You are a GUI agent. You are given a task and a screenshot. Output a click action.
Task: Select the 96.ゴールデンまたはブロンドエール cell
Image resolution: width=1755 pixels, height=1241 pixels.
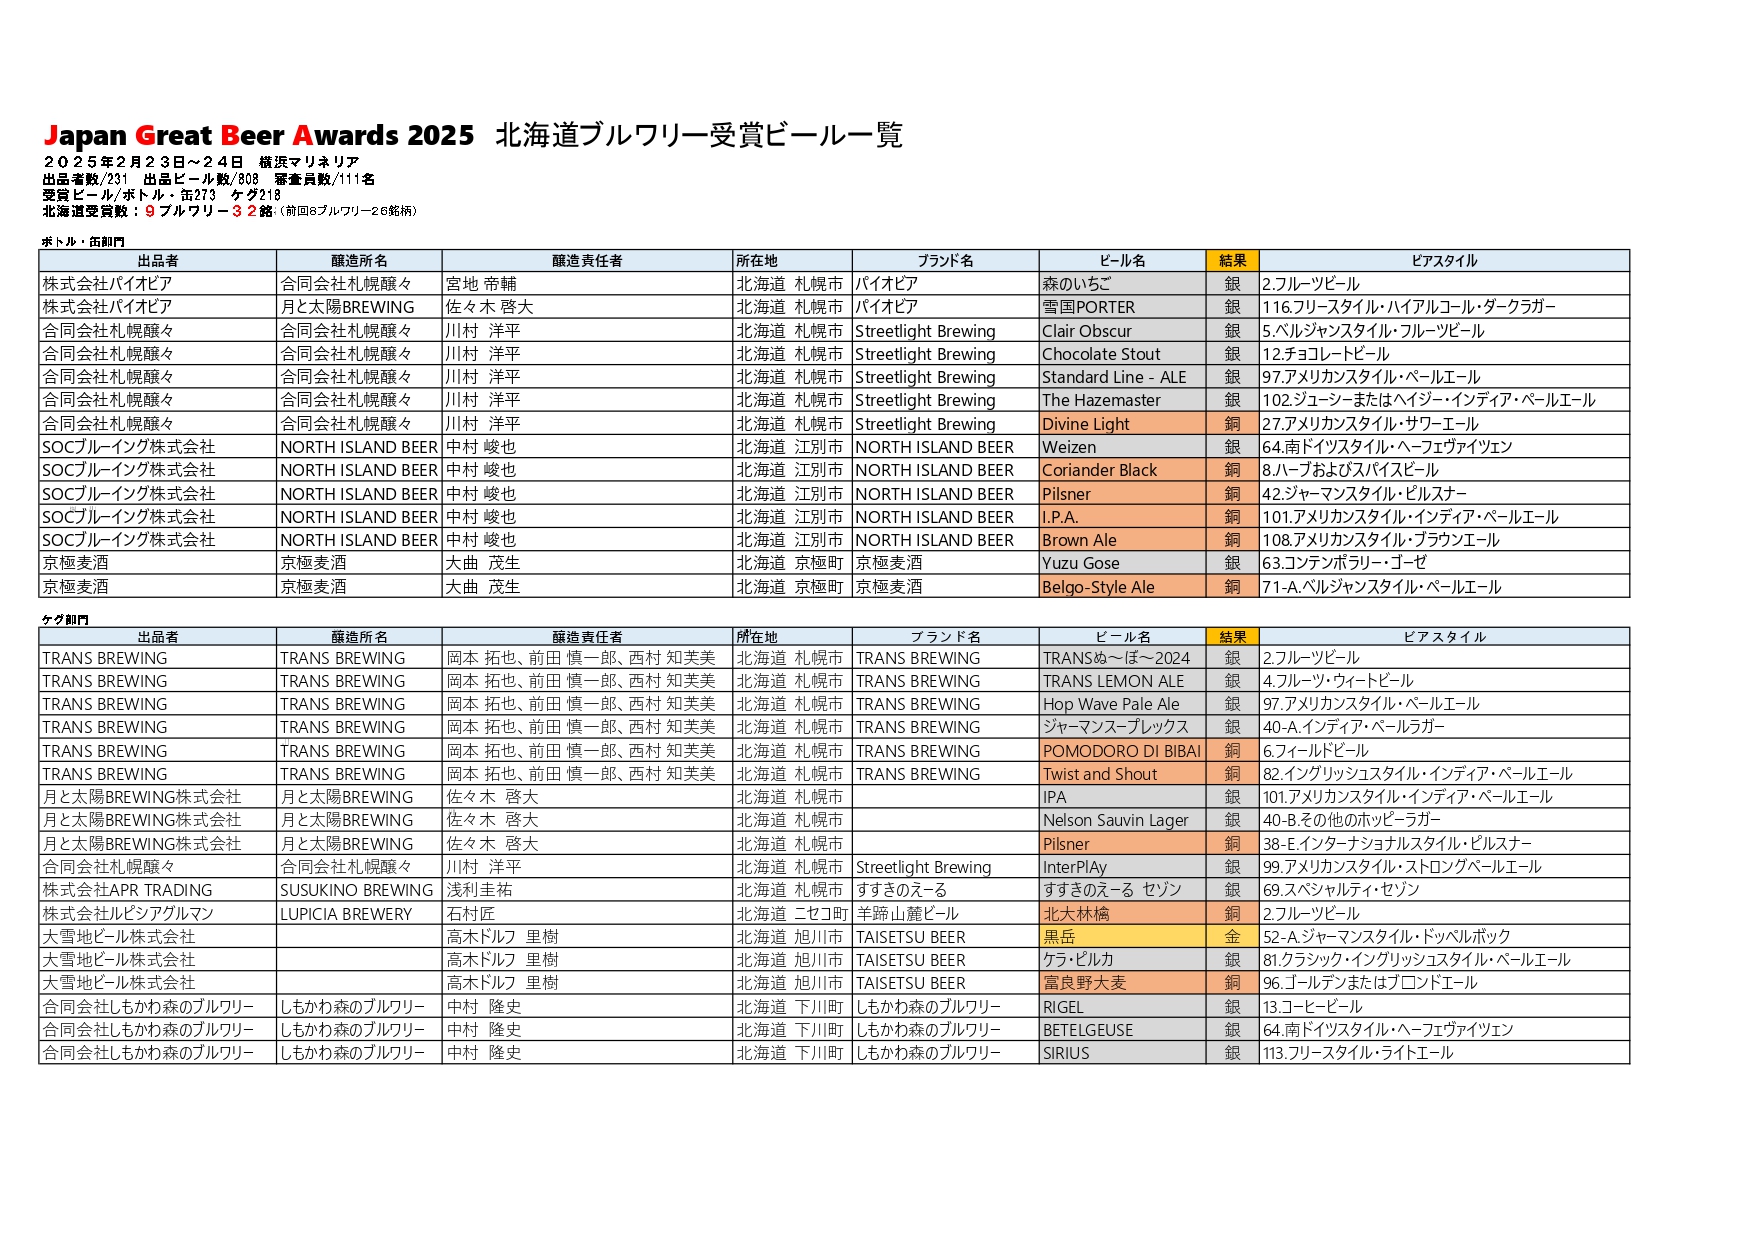[1444, 983]
